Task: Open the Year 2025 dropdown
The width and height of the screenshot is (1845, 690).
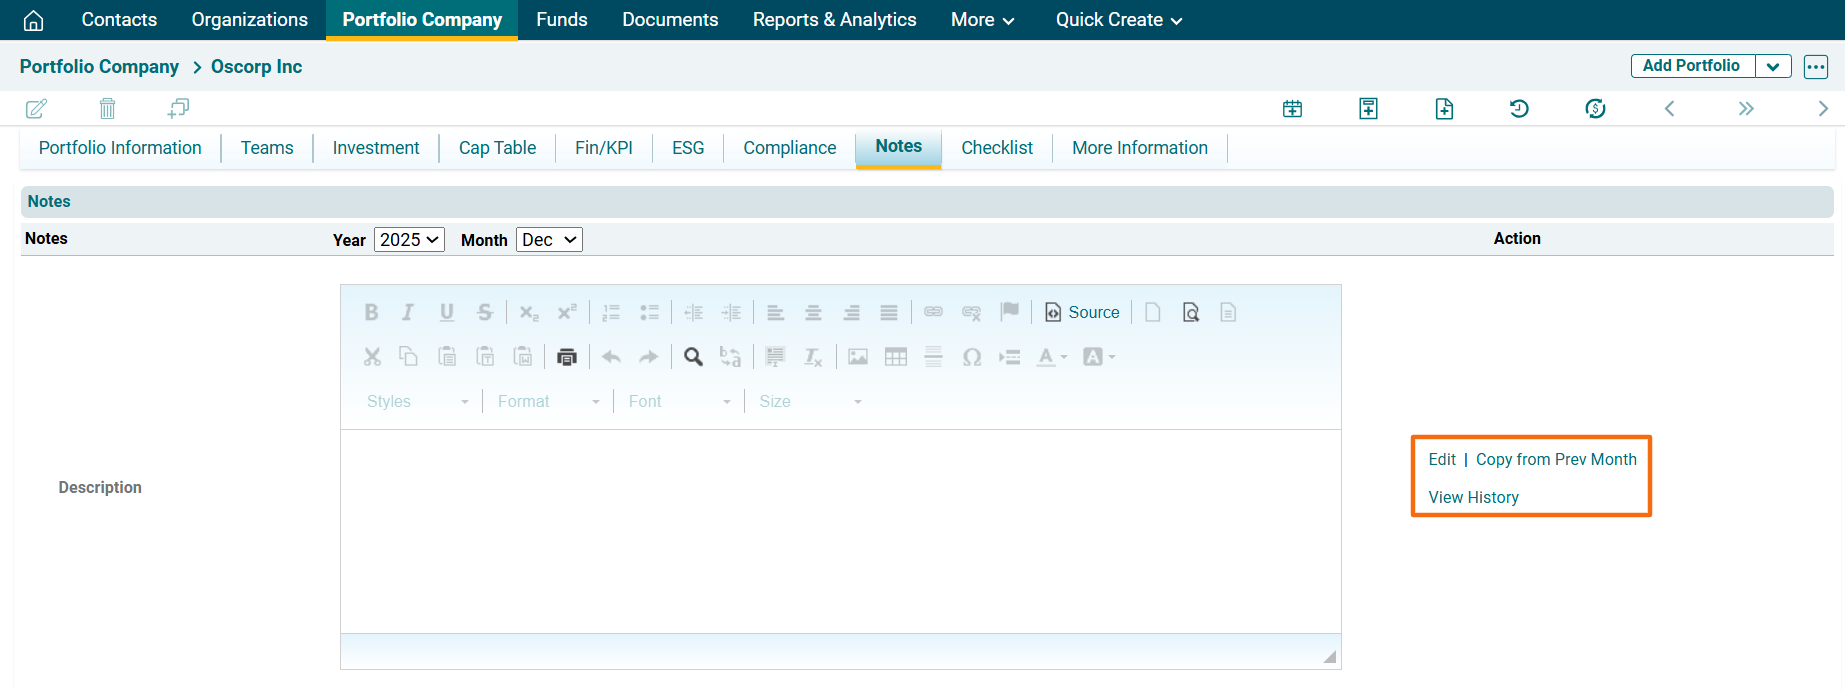Action: tap(409, 240)
